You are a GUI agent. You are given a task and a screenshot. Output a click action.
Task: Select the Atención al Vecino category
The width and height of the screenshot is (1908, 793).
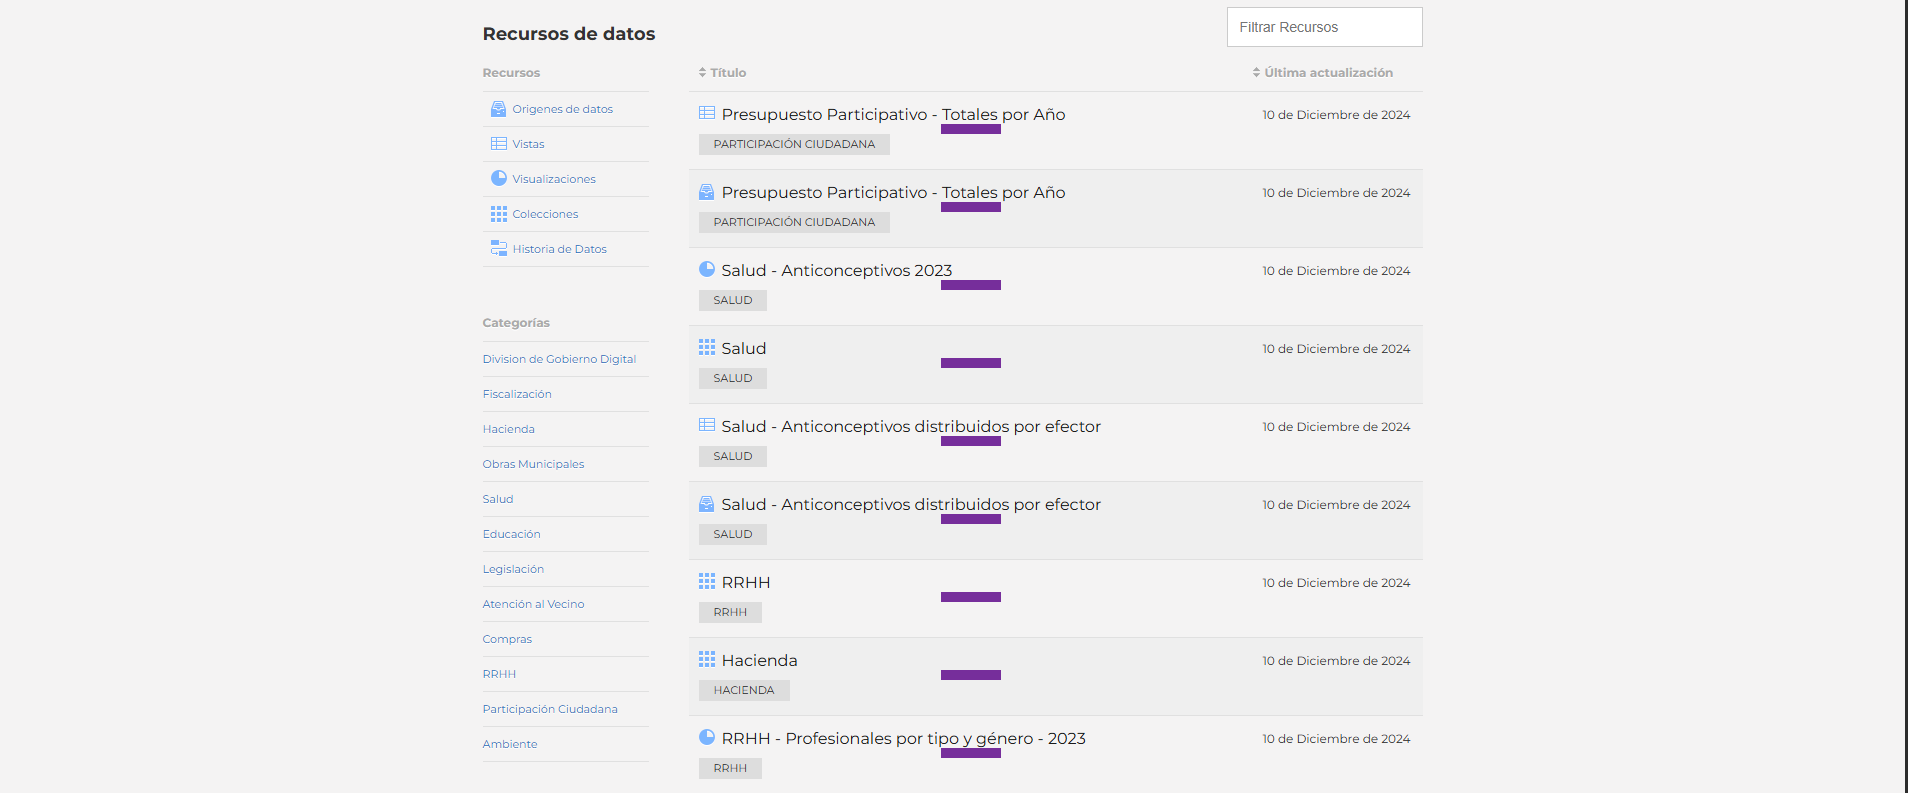(x=533, y=604)
